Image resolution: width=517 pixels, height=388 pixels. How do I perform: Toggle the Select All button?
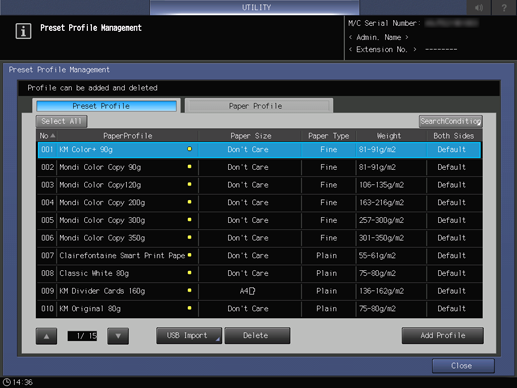coord(62,121)
